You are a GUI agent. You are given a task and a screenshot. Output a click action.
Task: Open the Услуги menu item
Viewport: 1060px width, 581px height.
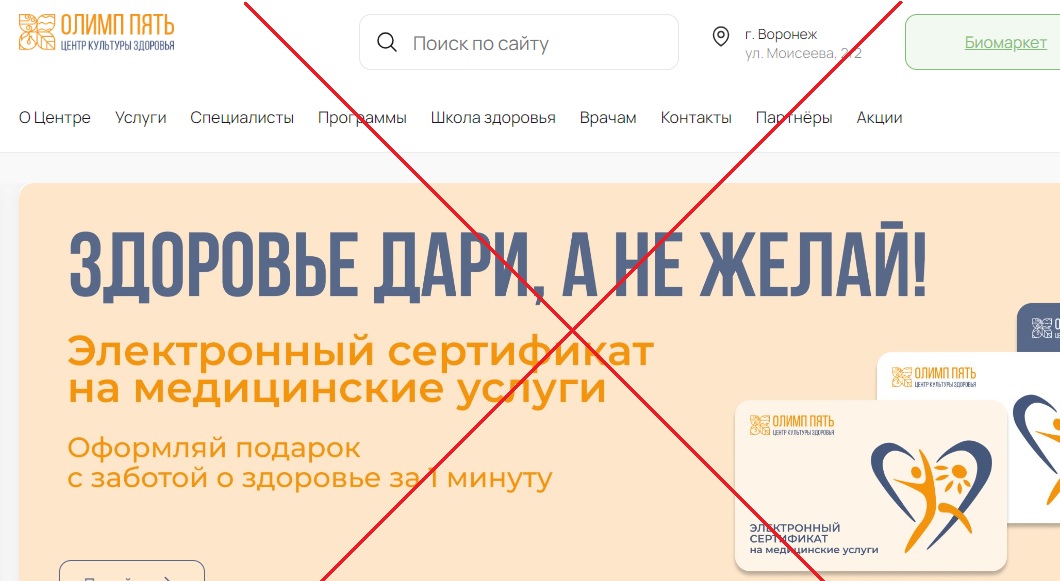coord(141,118)
